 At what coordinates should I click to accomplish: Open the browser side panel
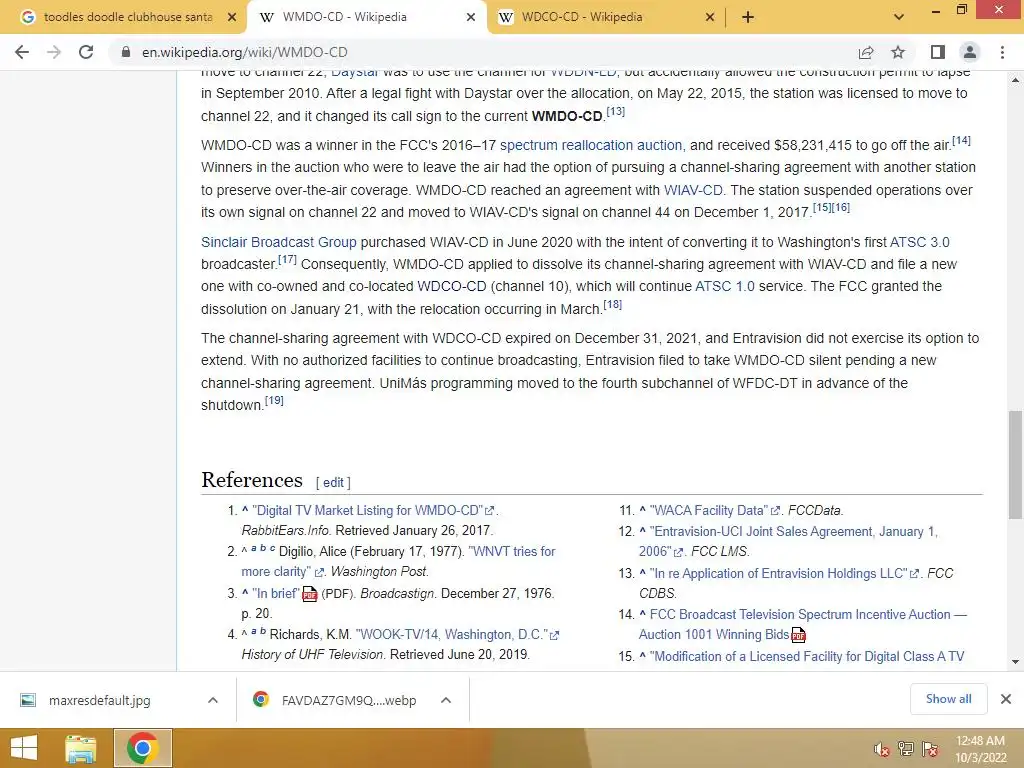tap(938, 52)
